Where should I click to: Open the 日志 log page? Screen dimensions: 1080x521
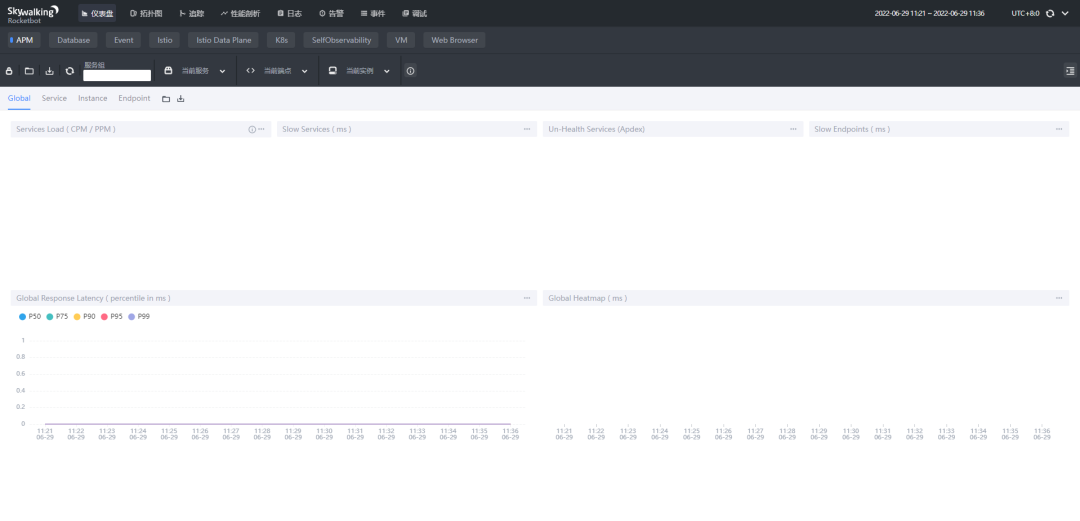click(289, 13)
